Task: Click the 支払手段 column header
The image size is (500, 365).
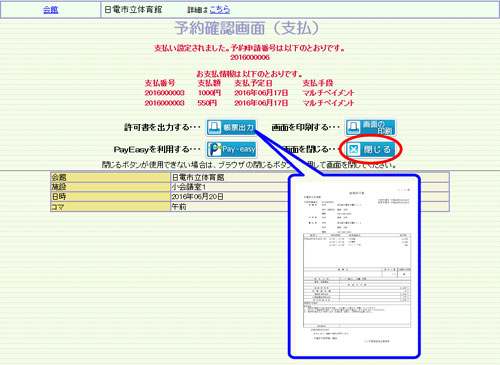Action: pos(318,83)
